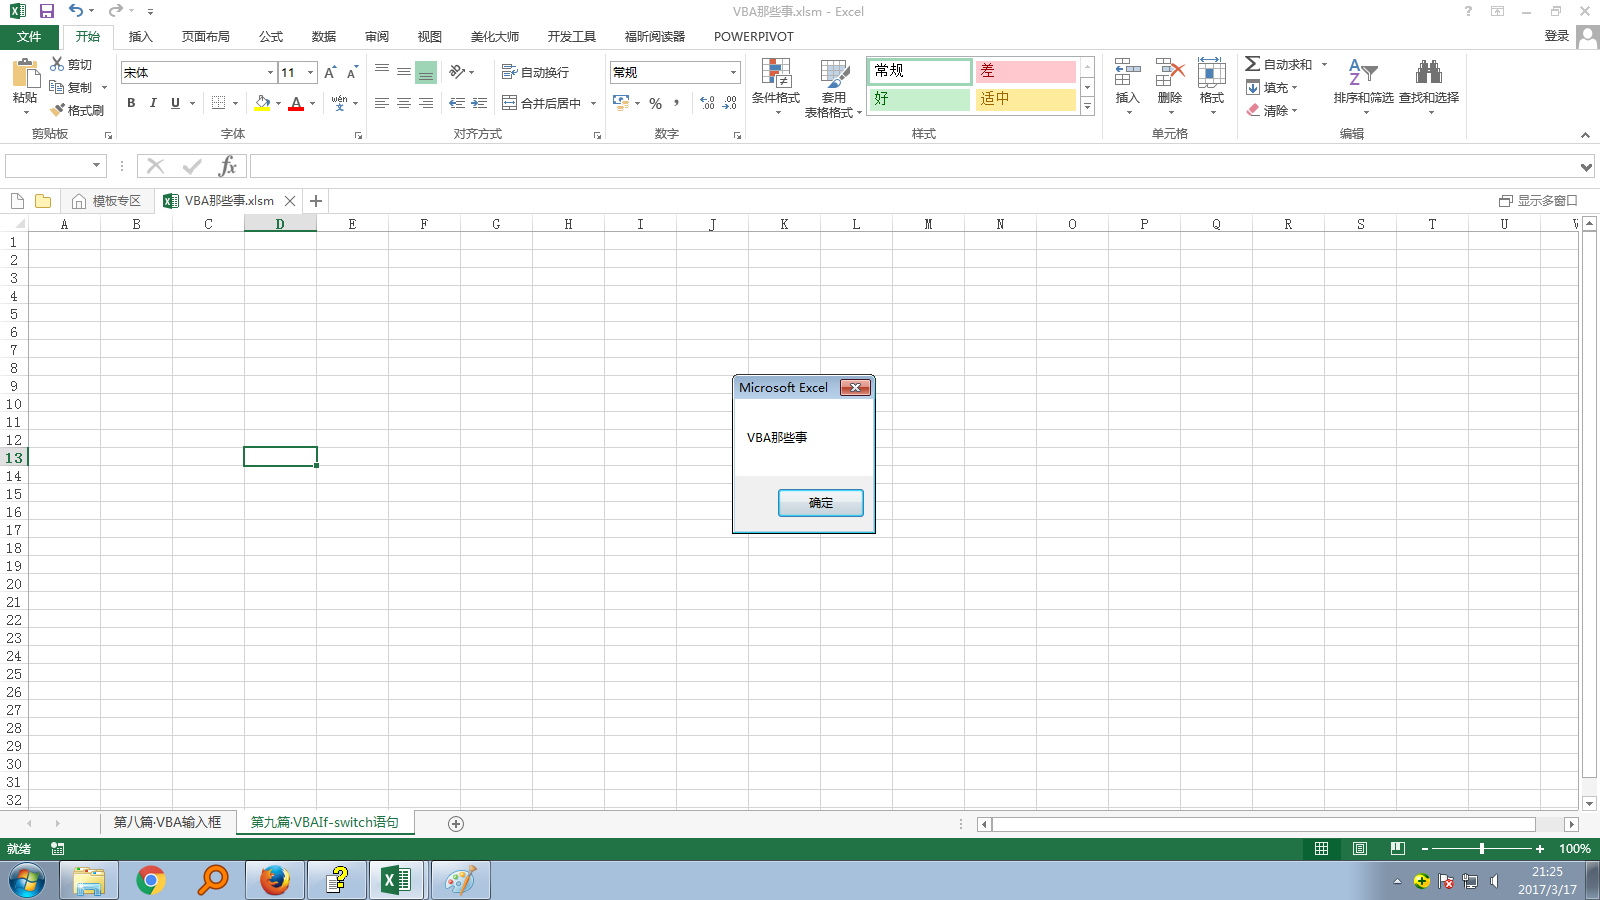Click the text orientation icon
The image size is (1600, 900).
457,72
